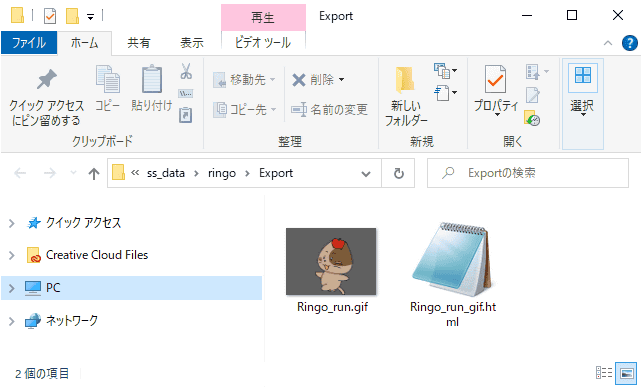Click the scissors Cut icon
Viewport: 642px width, 387px height.
[x=186, y=71]
